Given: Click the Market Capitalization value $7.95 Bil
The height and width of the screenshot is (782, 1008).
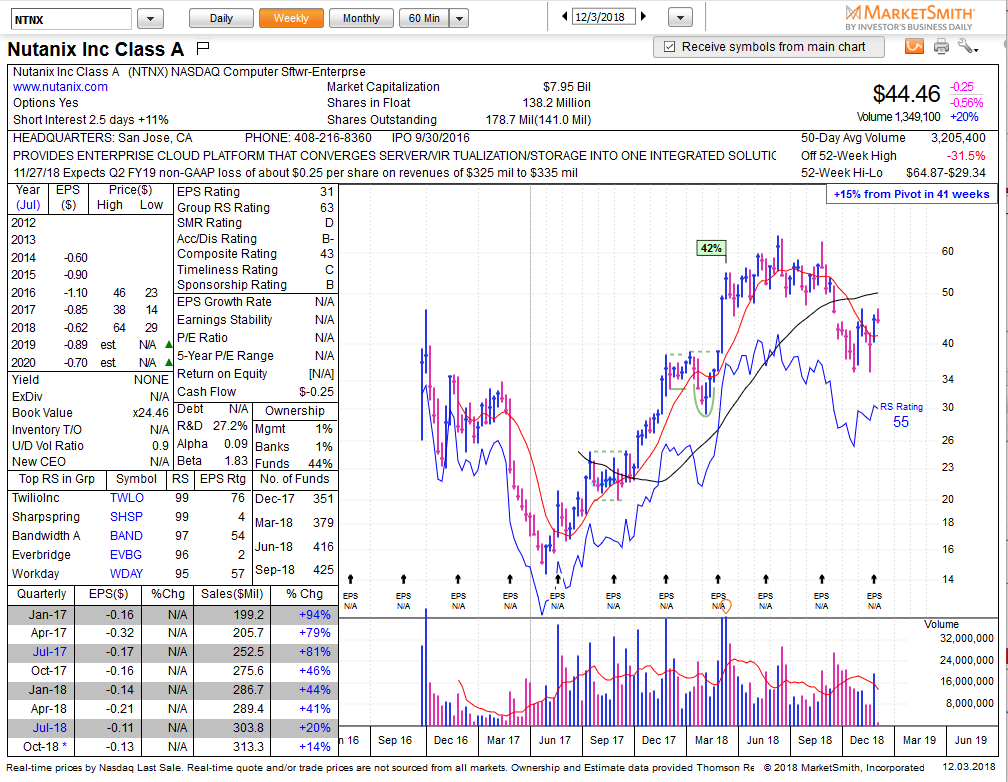Looking at the screenshot, I should click(x=567, y=87).
